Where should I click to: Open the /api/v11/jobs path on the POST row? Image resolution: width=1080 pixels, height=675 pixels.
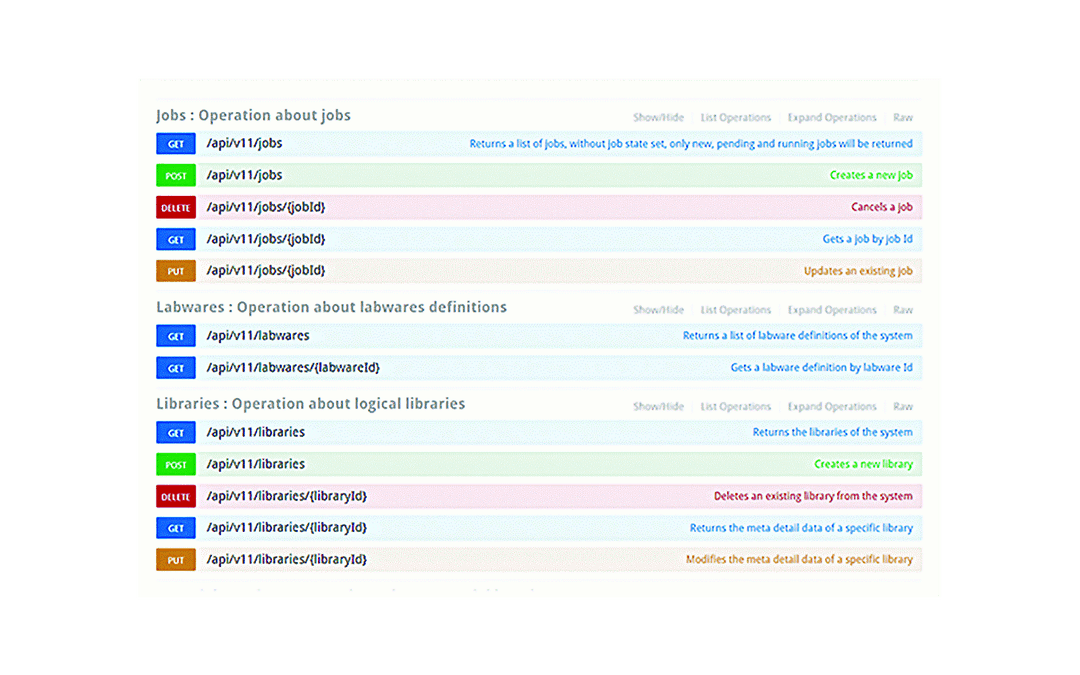[245, 175]
